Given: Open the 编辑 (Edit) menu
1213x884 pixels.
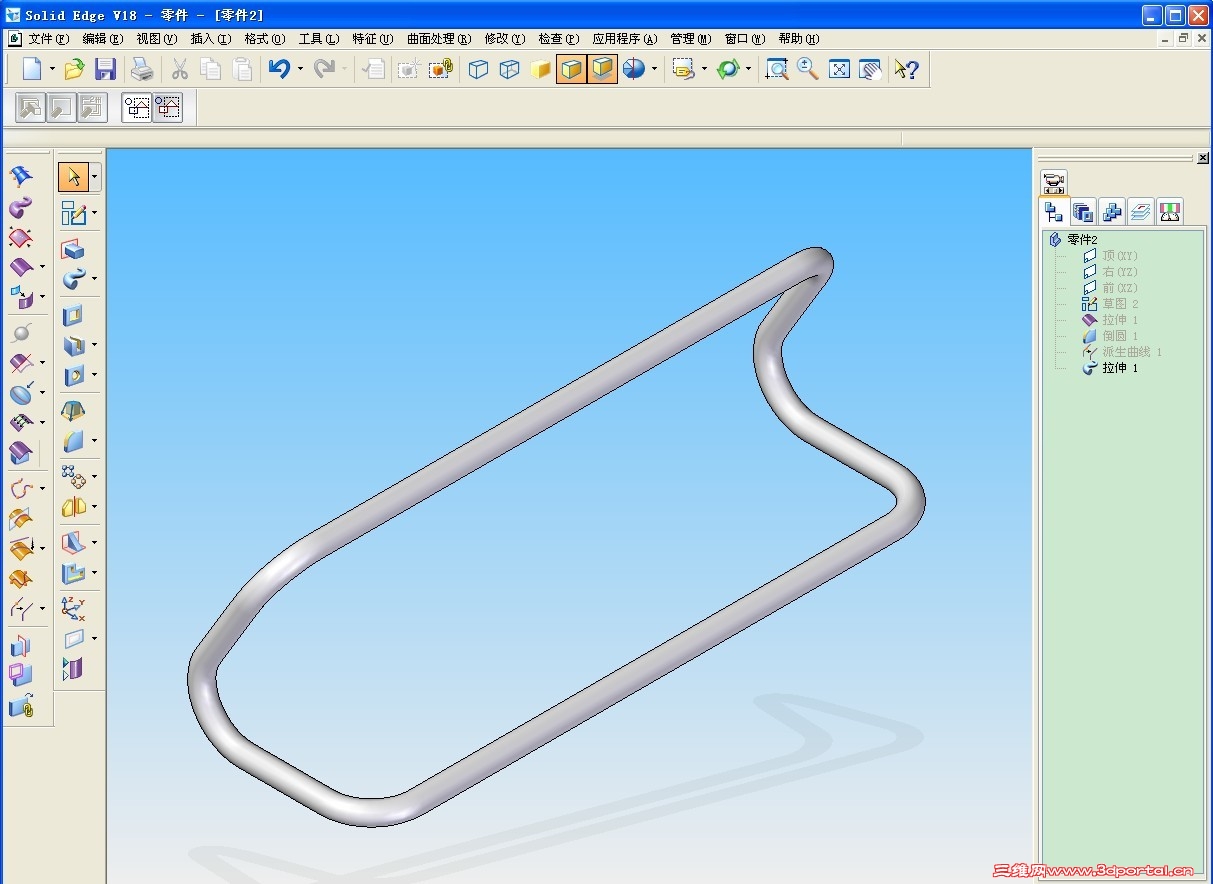Looking at the screenshot, I should pos(102,39).
